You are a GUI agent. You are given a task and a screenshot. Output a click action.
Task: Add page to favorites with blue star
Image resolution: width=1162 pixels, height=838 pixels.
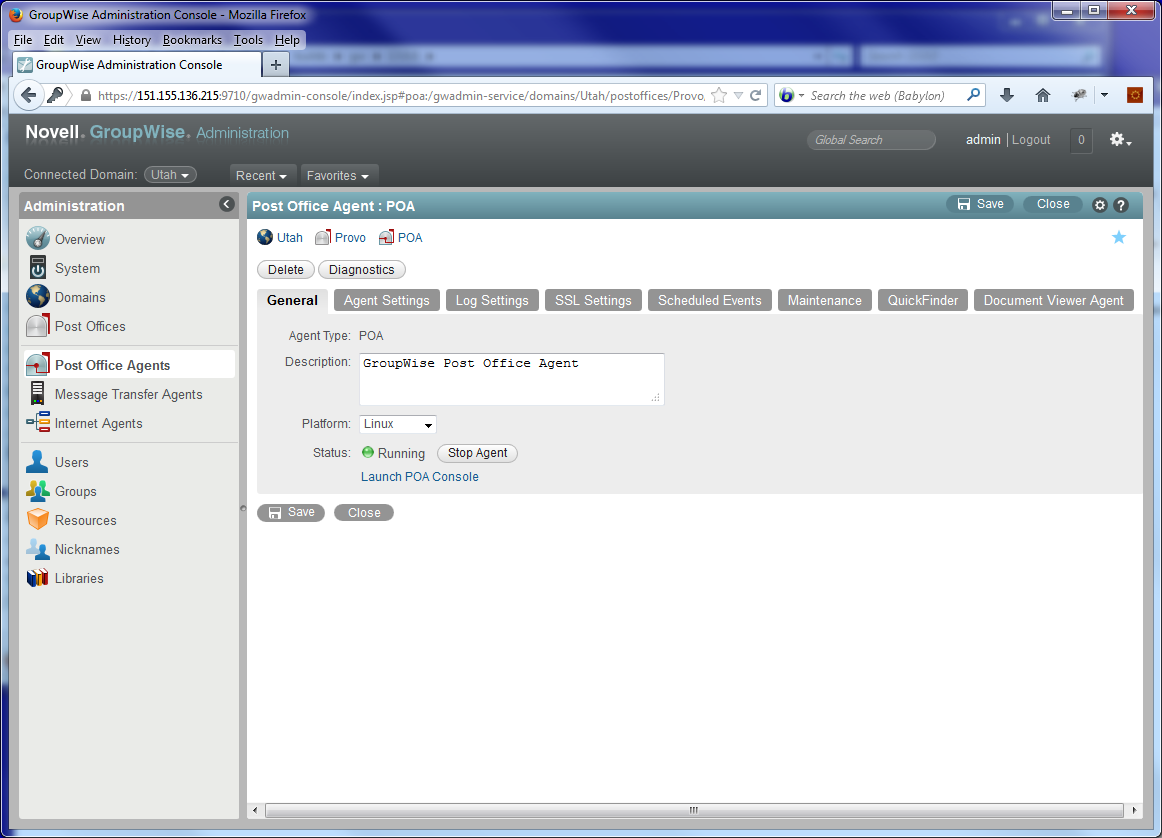1118,237
